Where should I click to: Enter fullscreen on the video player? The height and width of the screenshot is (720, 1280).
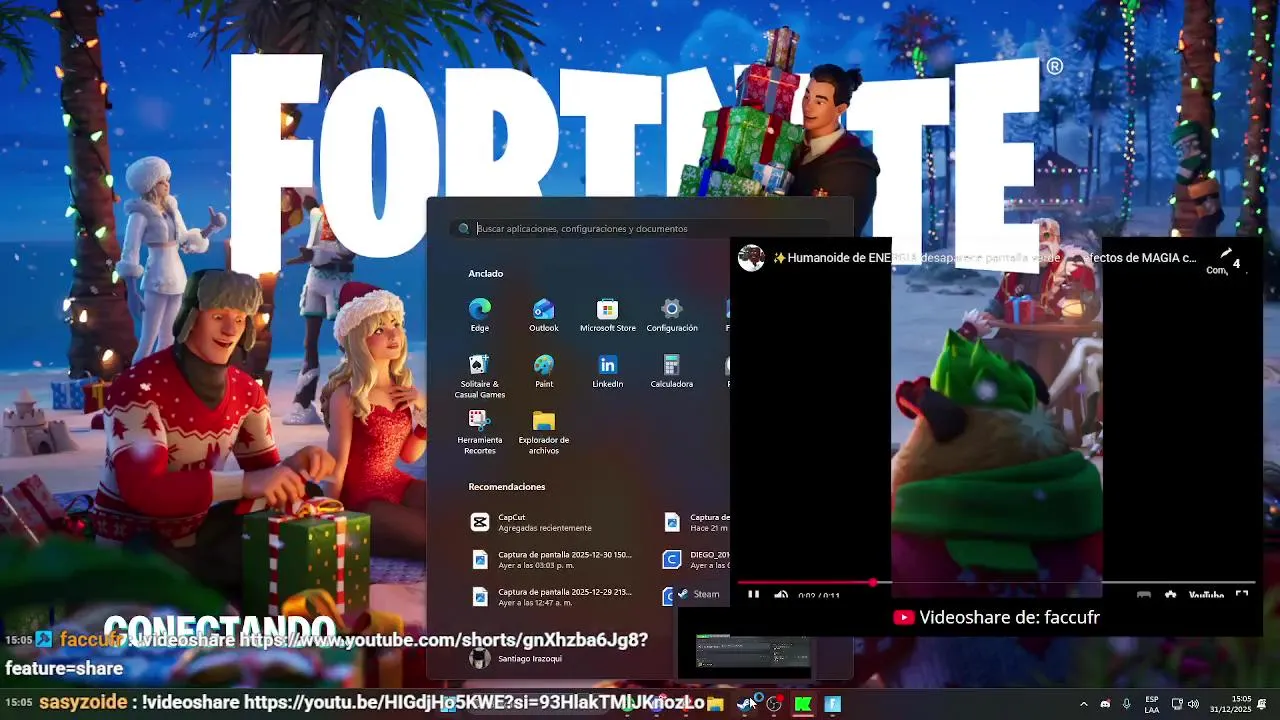[1242, 596]
